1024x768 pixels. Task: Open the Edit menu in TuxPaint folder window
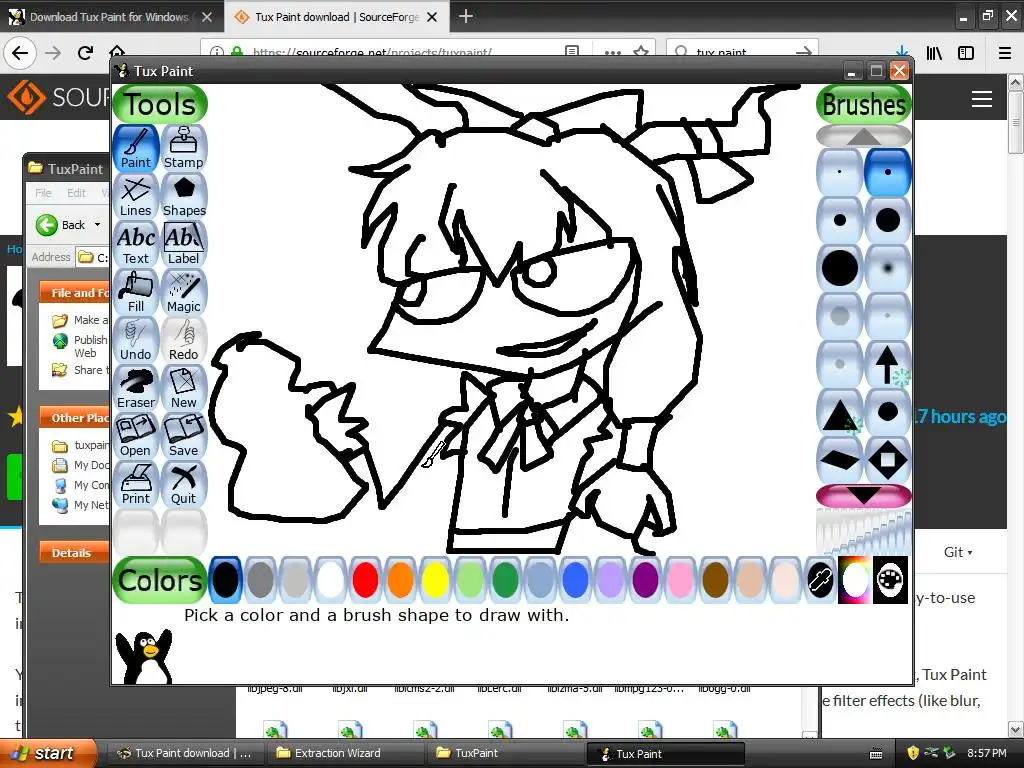point(76,193)
